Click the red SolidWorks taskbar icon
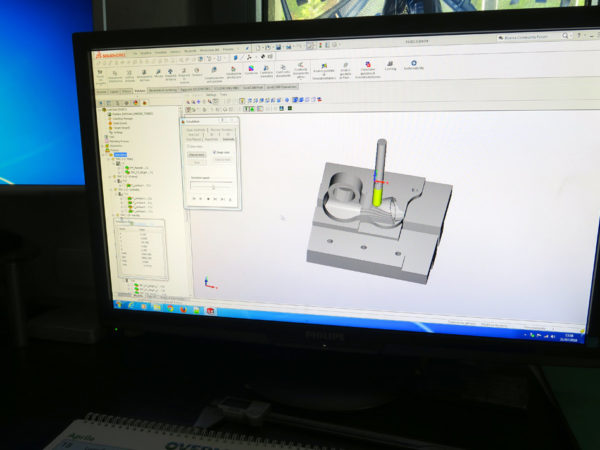The height and width of the screenshot is (450, 600). [211, 311]
